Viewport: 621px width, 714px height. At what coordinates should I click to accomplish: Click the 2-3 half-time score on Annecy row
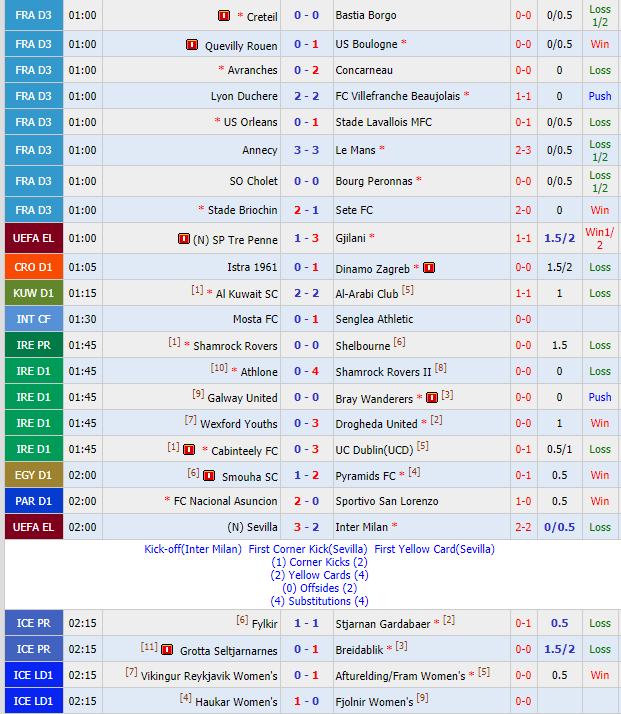point(523,150)
